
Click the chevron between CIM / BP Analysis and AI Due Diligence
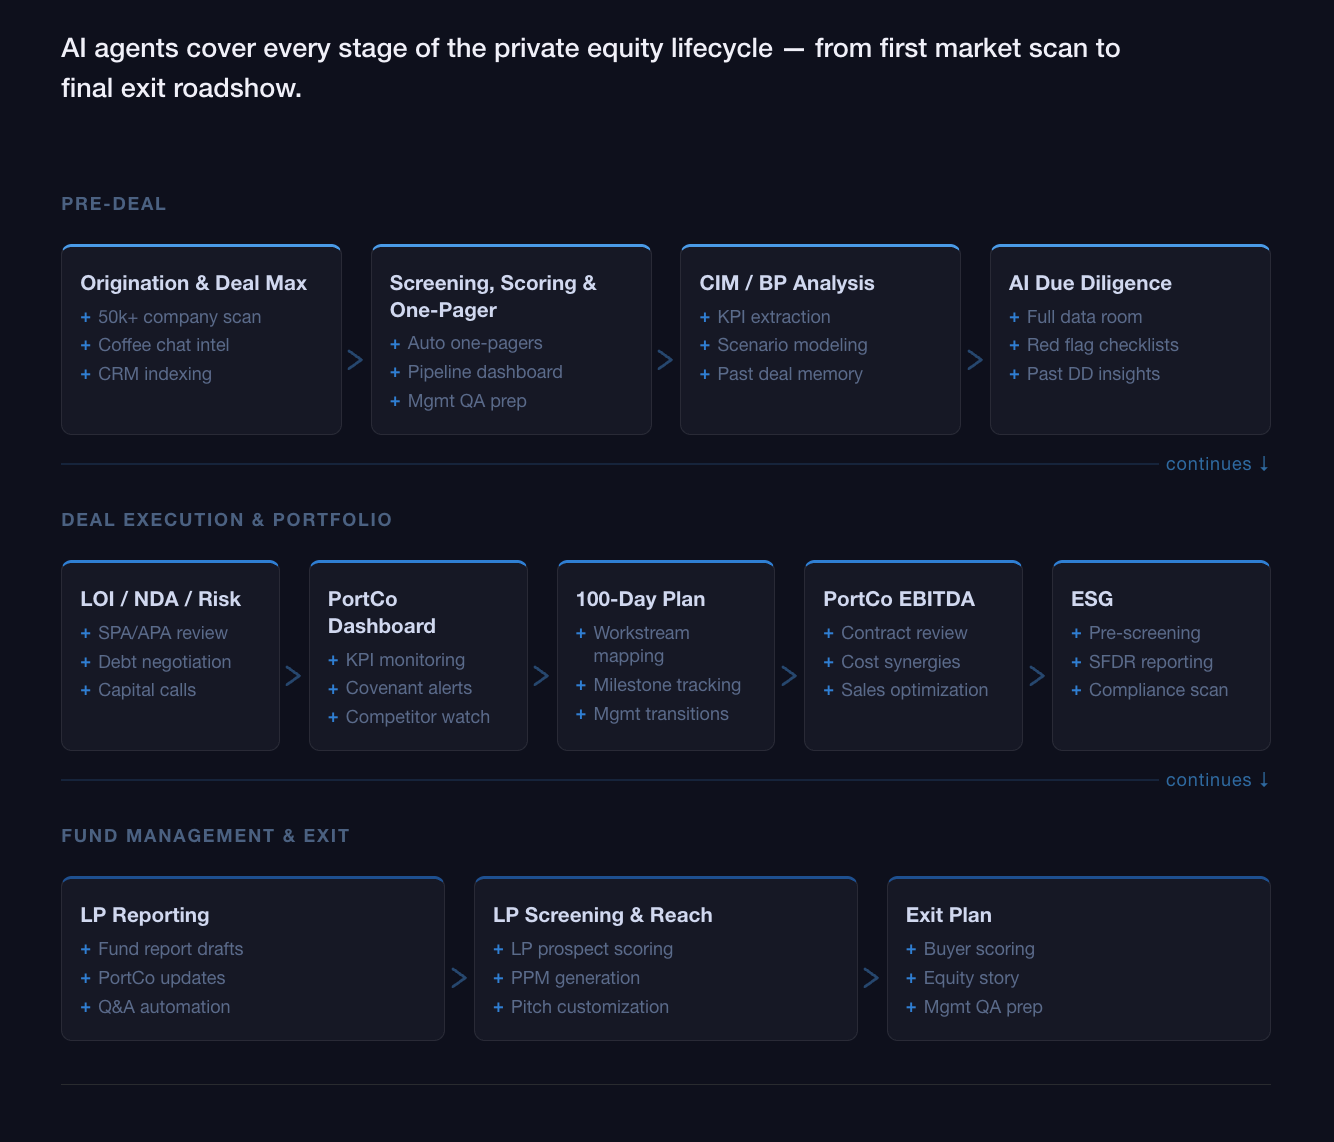click(x=975, y=360)
